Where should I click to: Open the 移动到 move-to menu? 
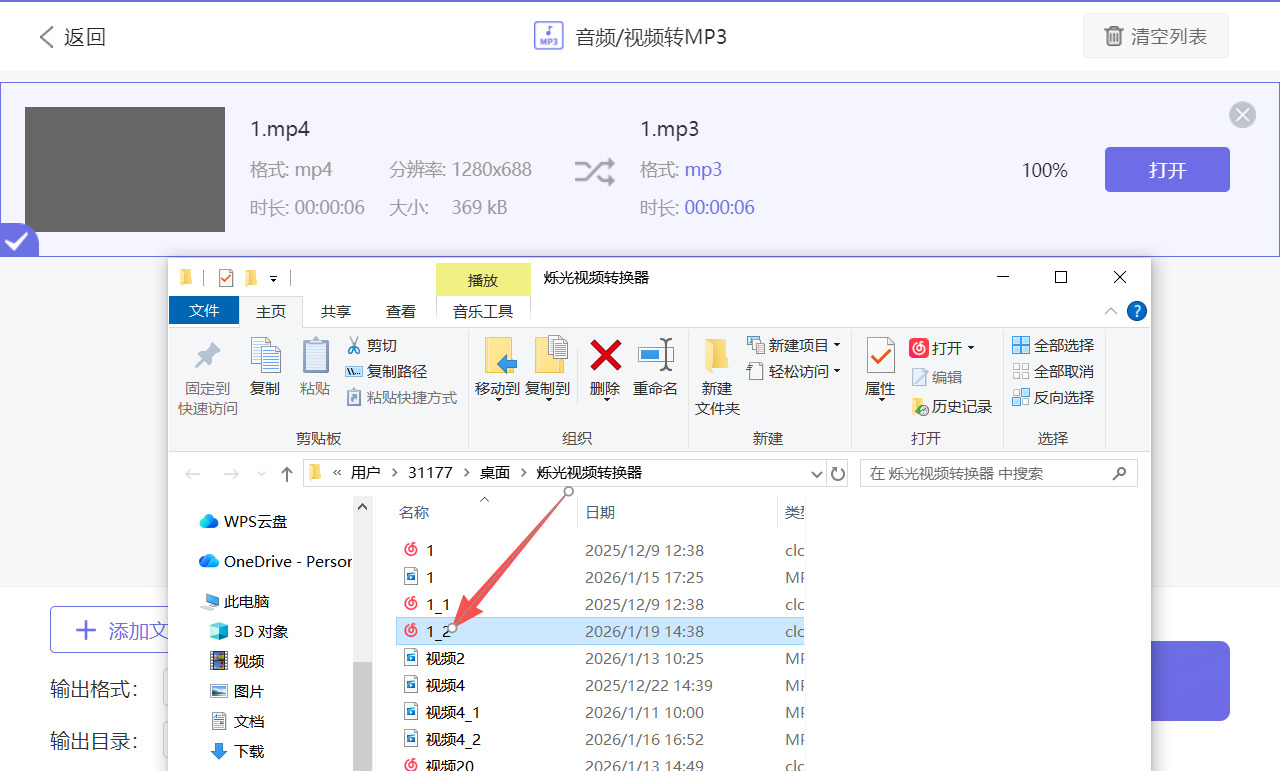[497, 367]
